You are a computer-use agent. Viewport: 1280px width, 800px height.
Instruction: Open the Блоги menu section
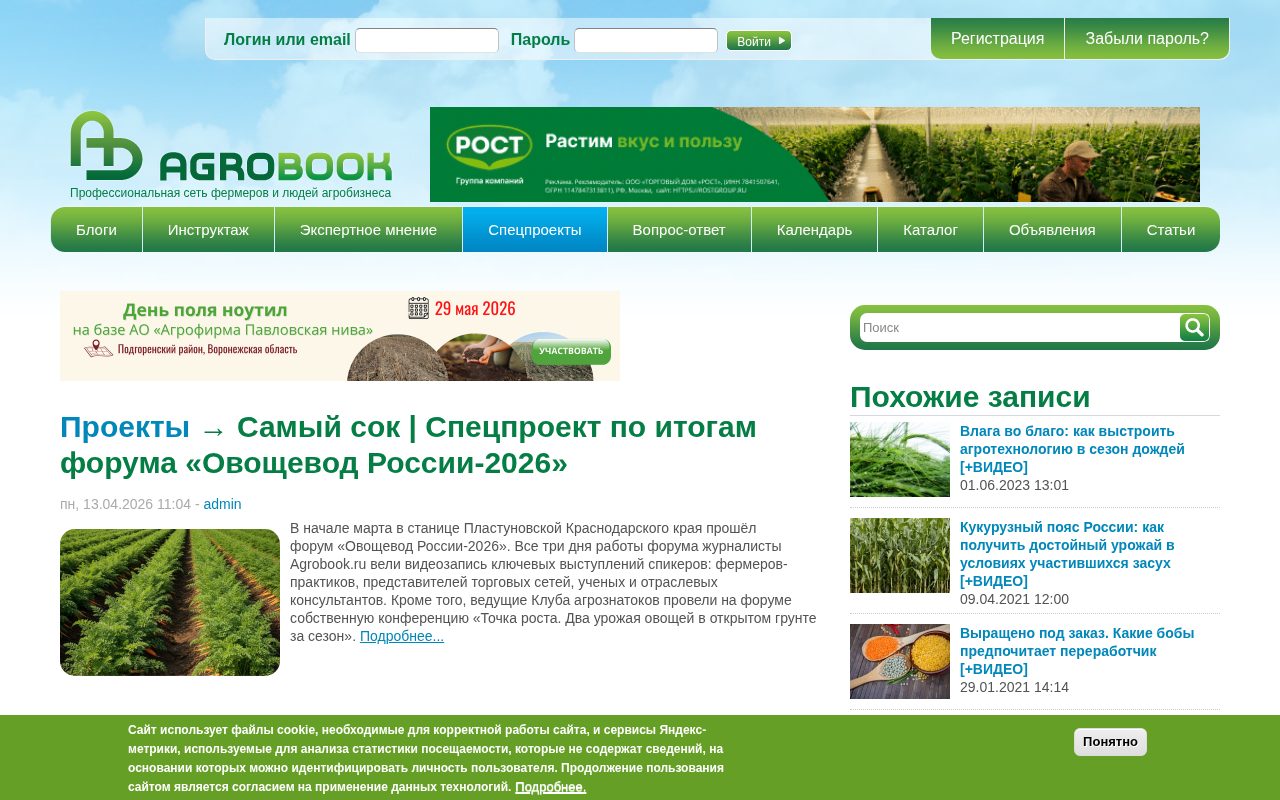96,229
